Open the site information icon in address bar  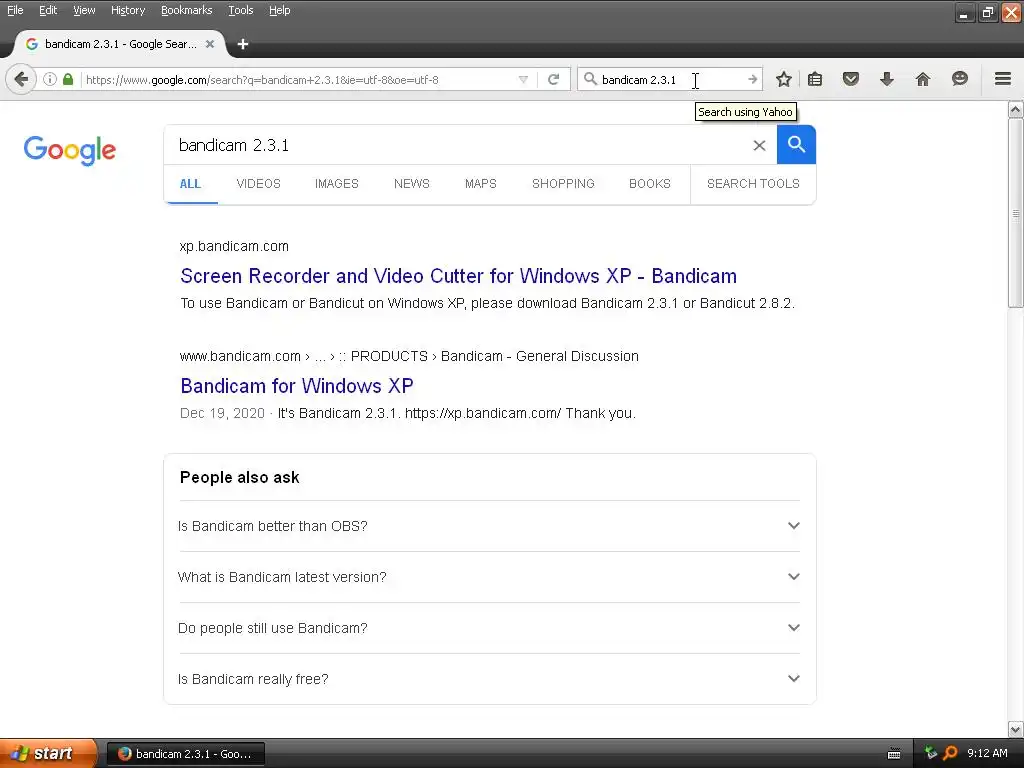pyautogui.click(x=50, y=80)
